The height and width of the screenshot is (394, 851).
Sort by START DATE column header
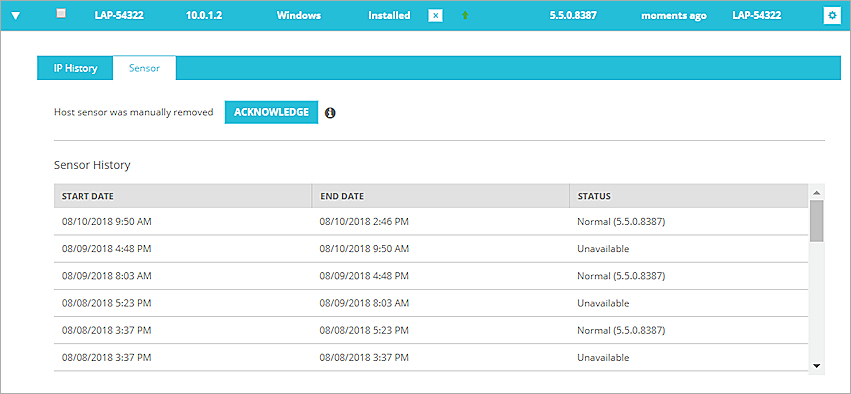tap(183, 196)
